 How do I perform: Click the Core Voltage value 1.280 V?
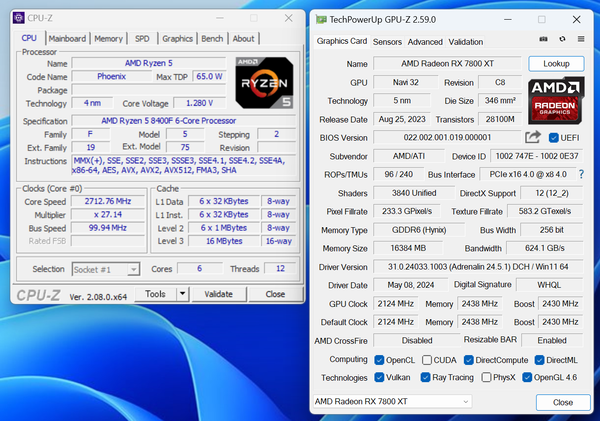coord(200,103)
